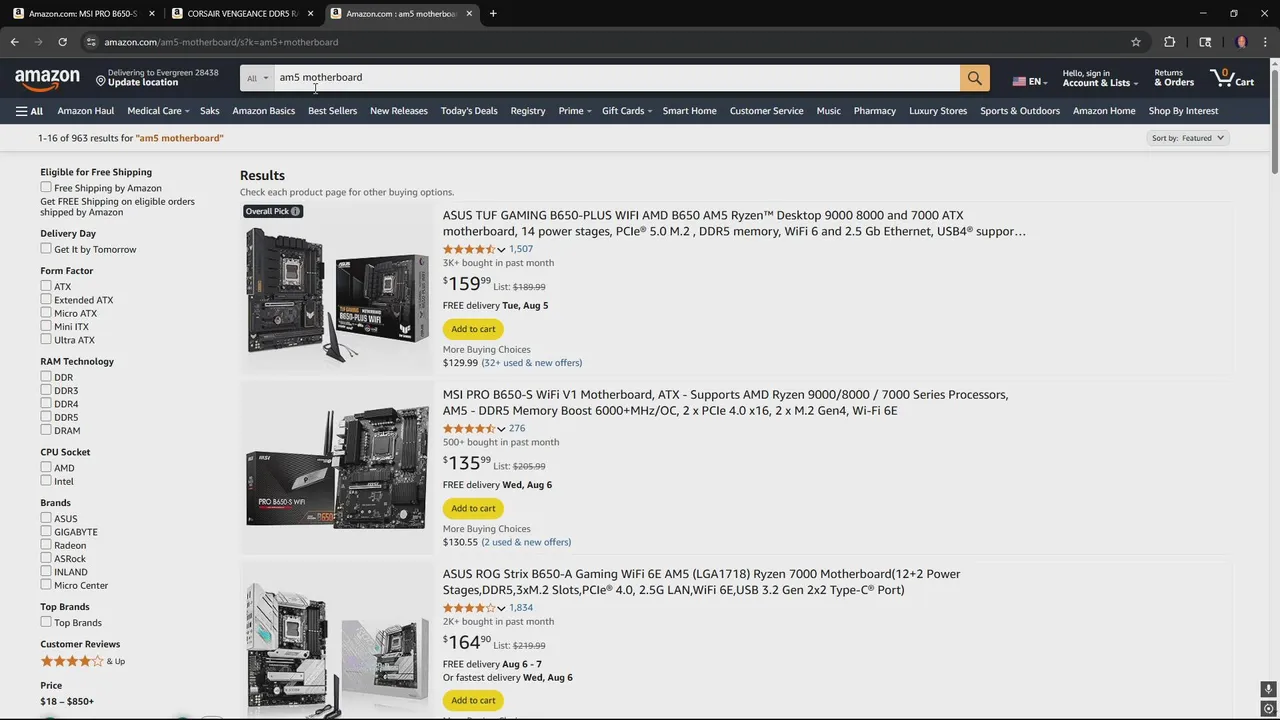Open Amazon Basics in nav bar

coord(263,111)
